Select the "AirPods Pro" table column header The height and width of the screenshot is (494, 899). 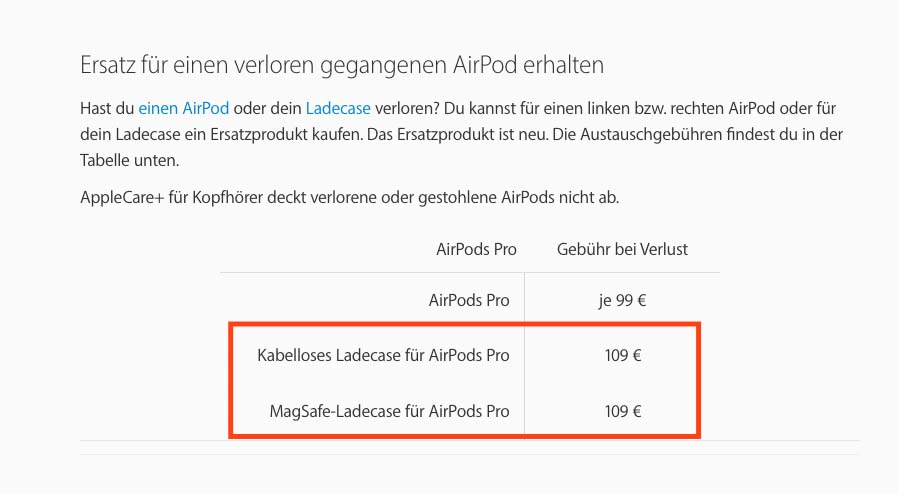coord(476,249)
